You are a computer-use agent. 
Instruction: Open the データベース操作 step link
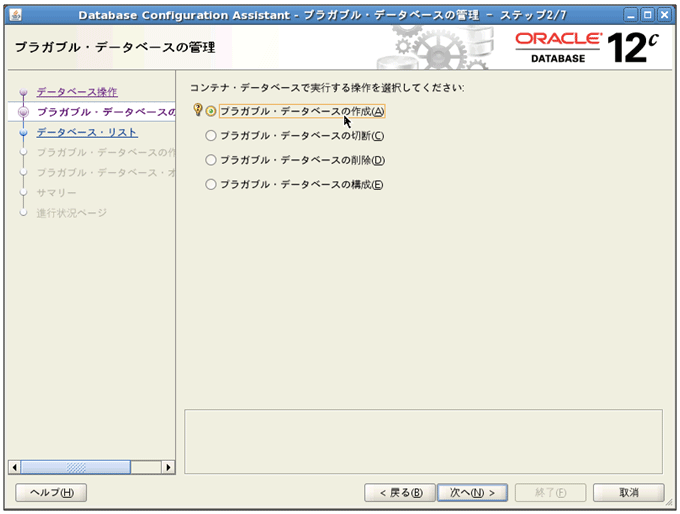coord(77,92)
